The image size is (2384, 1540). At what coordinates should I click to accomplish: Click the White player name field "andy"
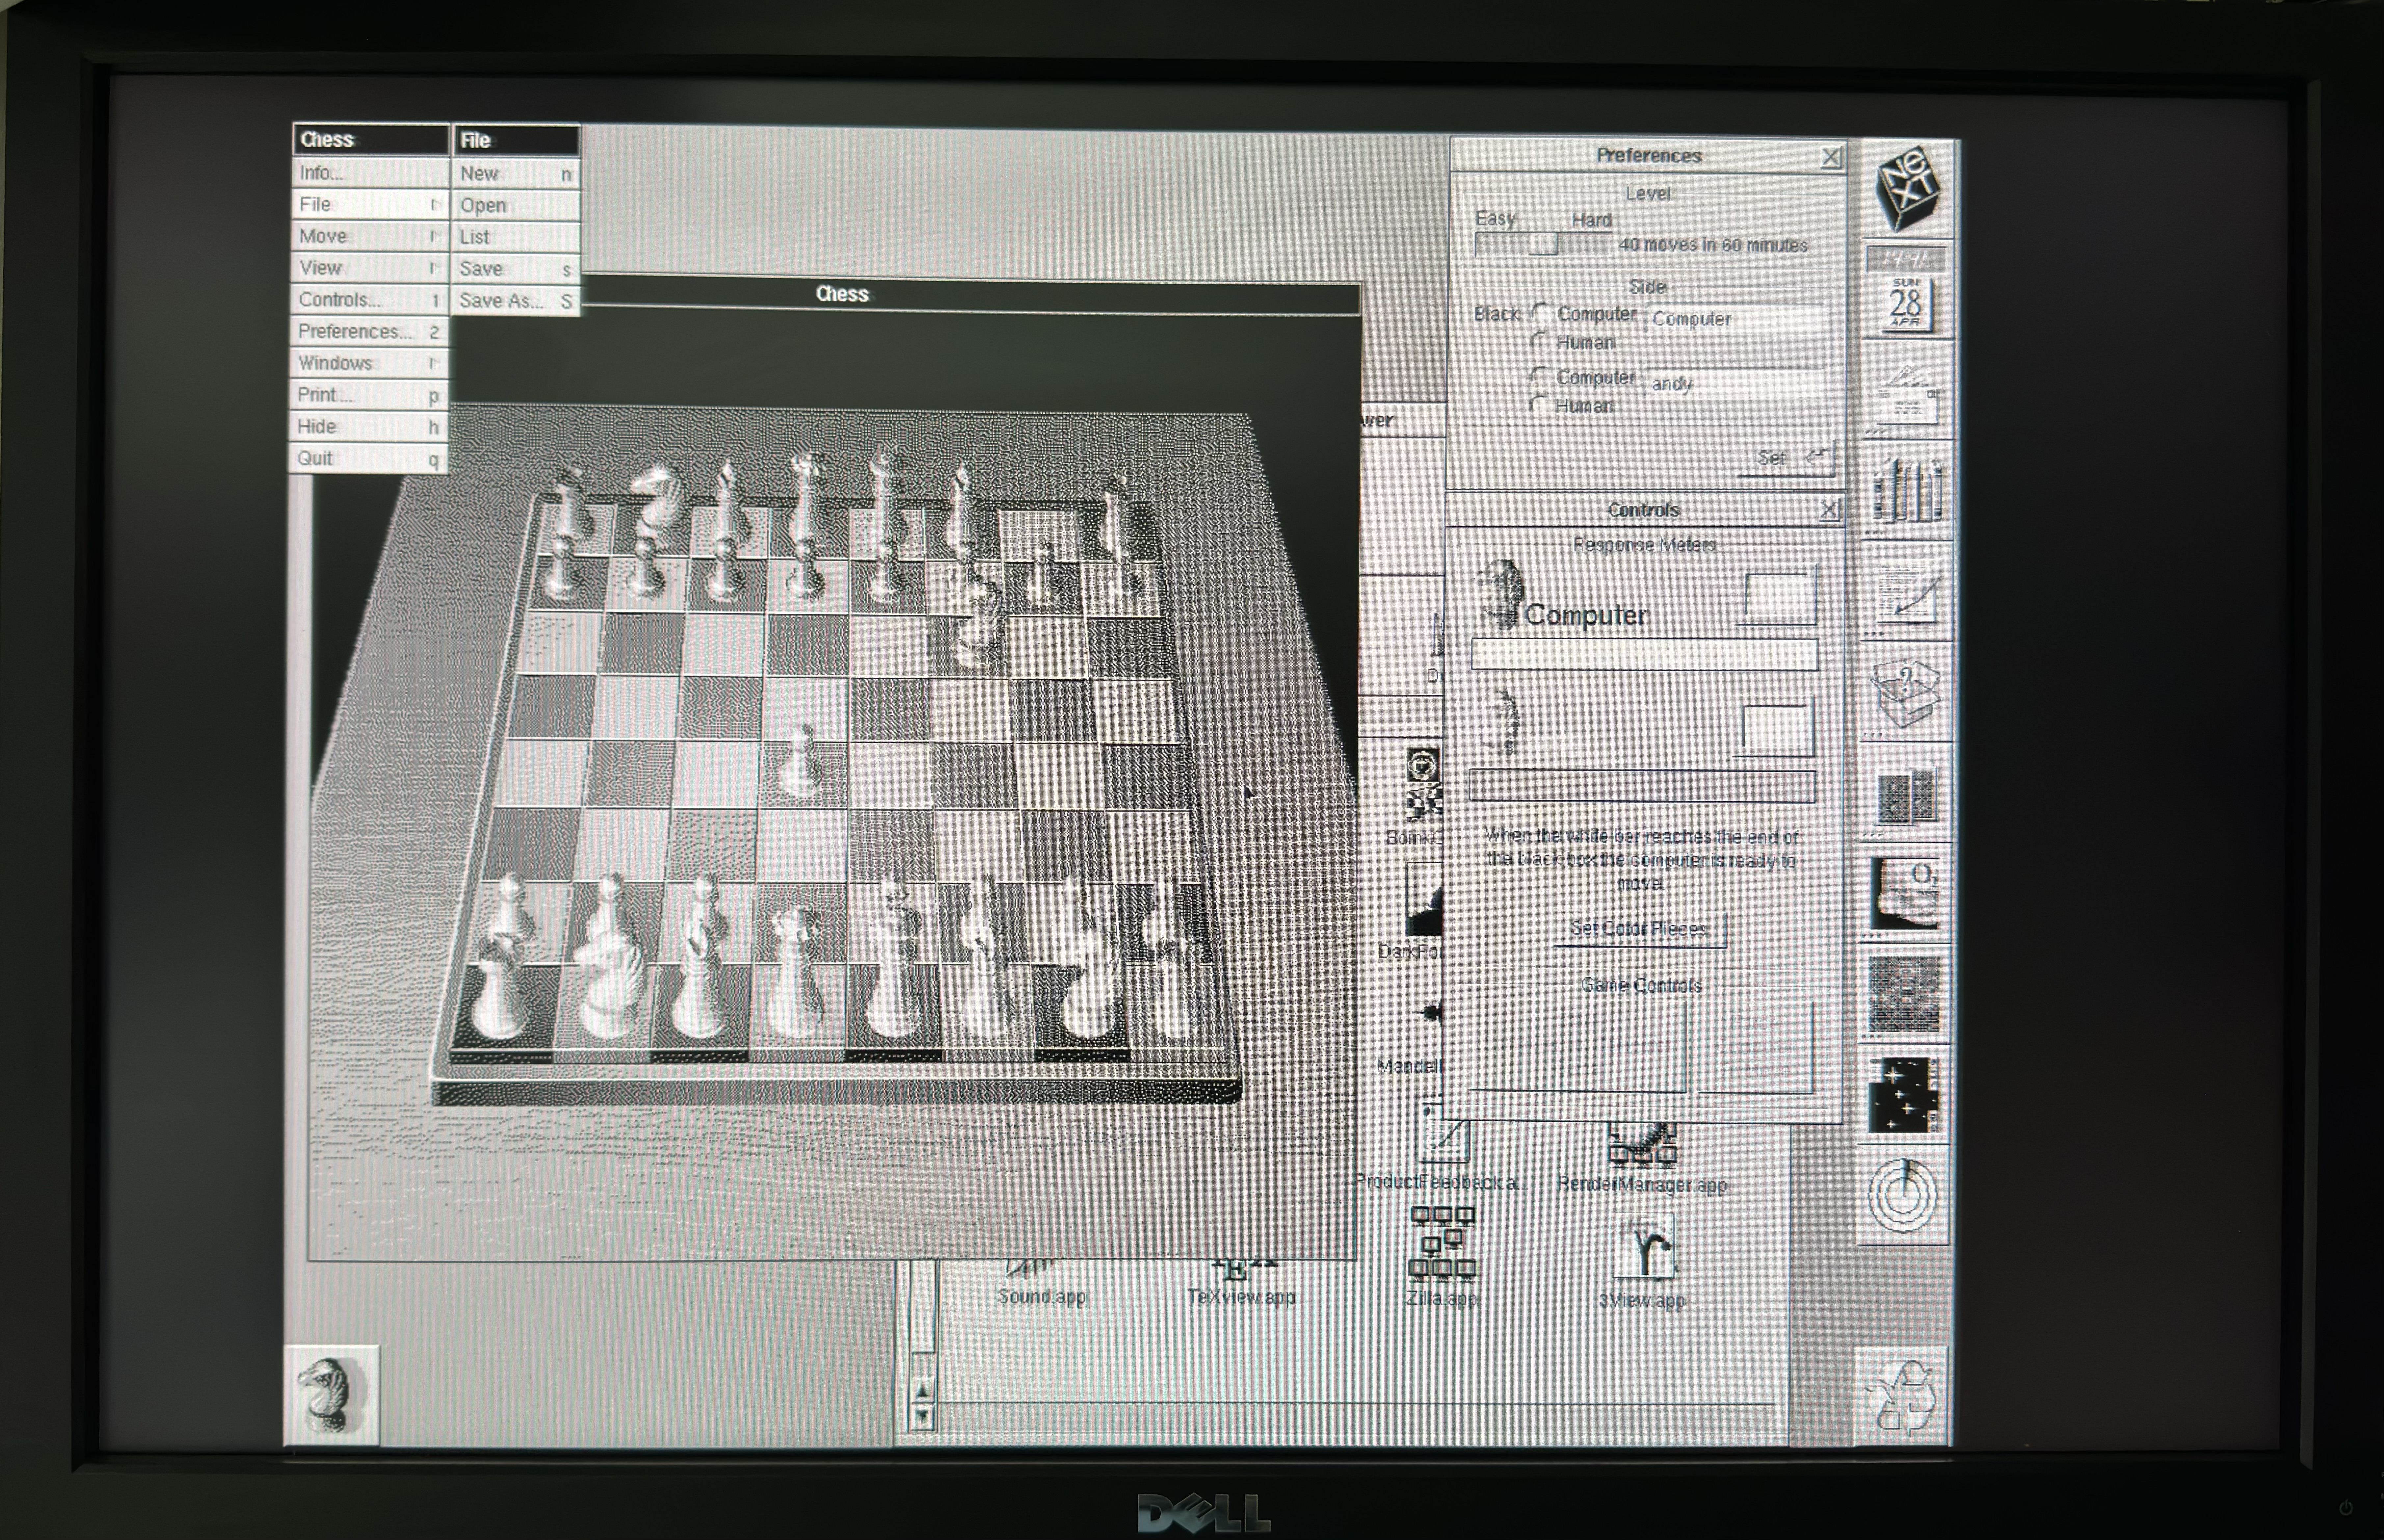click(x=1734, y=384)
